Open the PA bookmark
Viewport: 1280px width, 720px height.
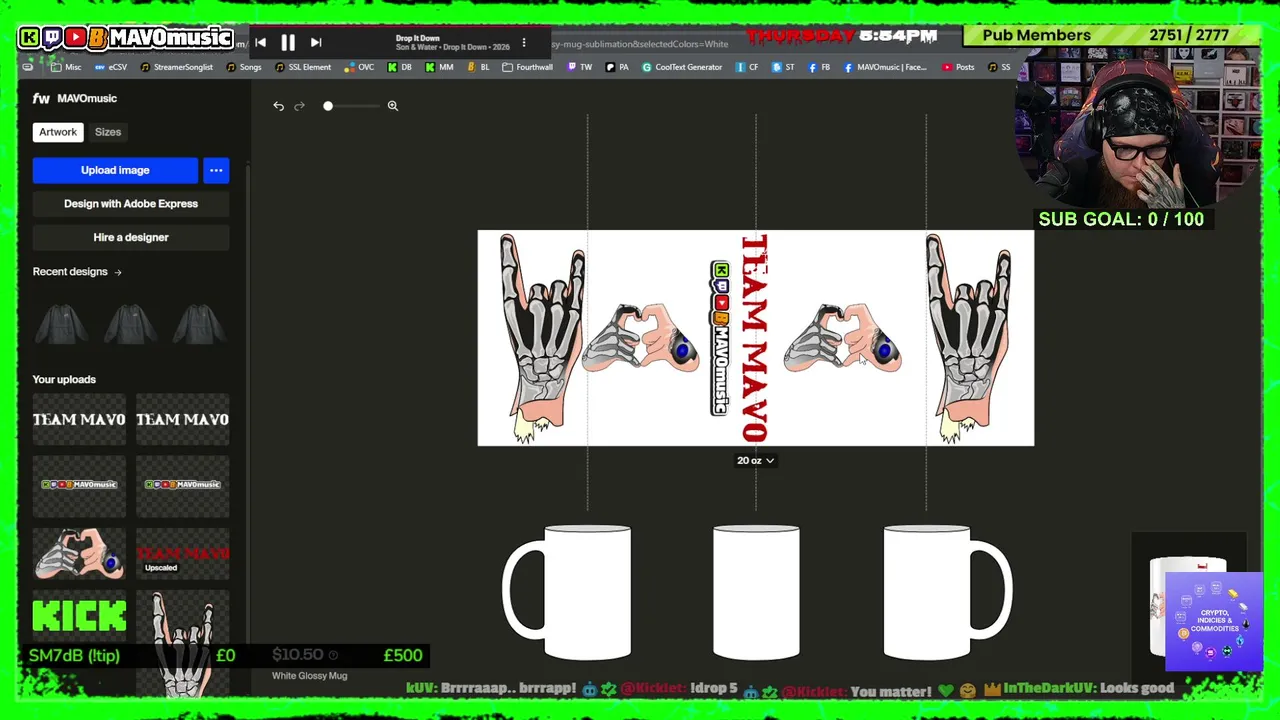(617, 67)
